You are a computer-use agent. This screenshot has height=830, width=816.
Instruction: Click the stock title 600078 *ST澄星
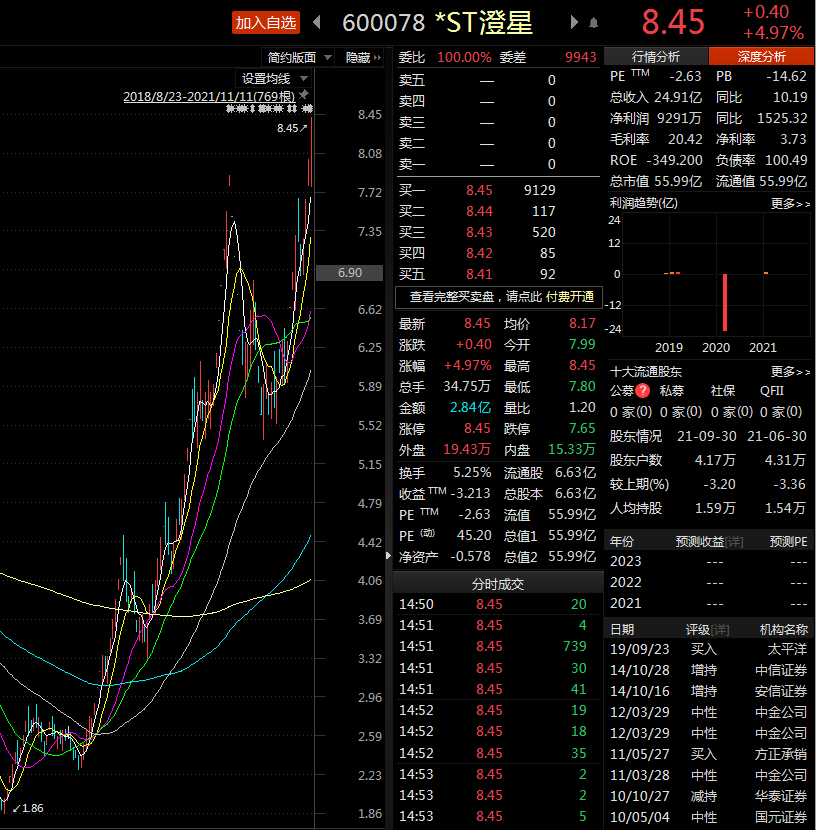point(437,23)
